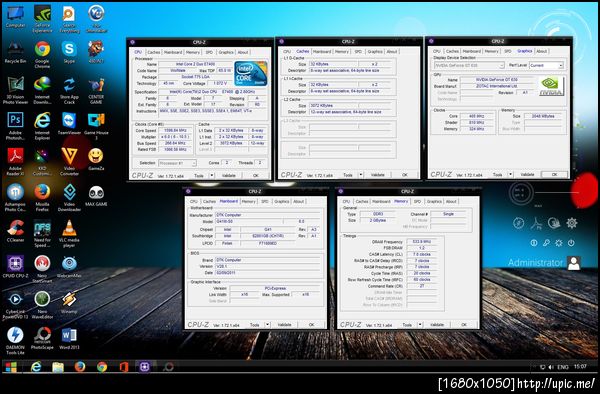Click Validate in CPU tab window
Image resolution: width=600 pixels, height=394 pixels.
click(x=229, y=176)
